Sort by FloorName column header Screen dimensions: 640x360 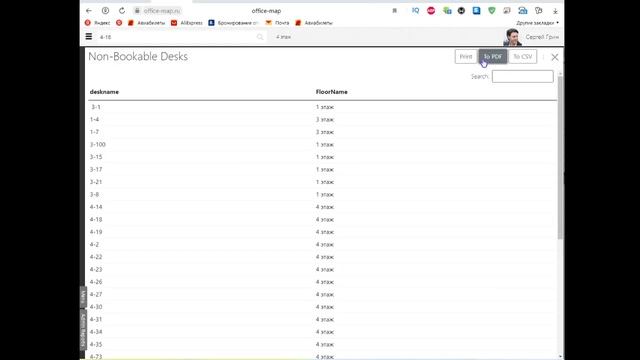tap(331, 92)
